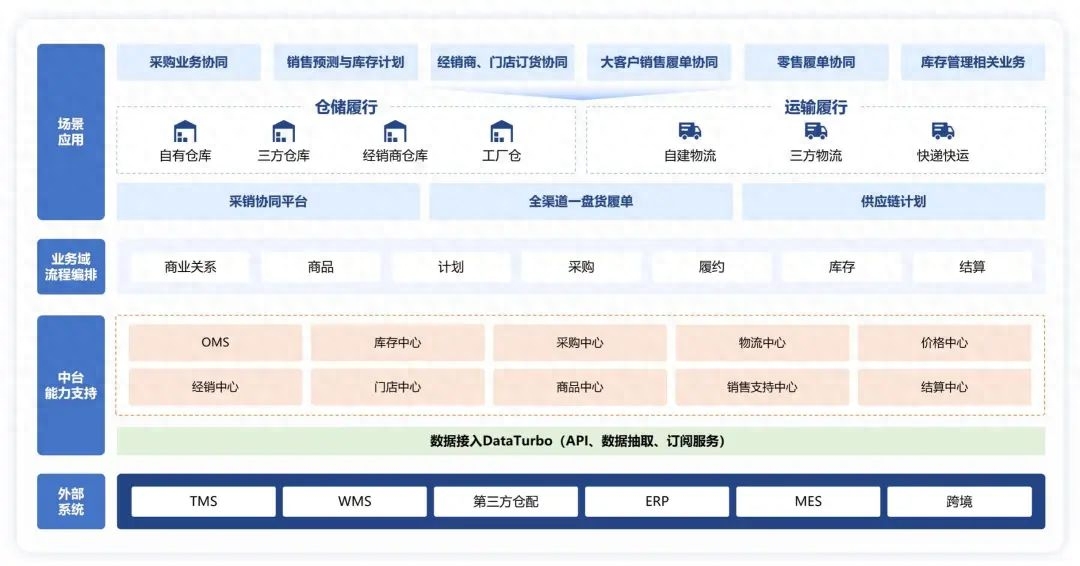Click the 中台能力支持 side label
The width and height of the screenshot is (1080, 566).
click(71, 385)
